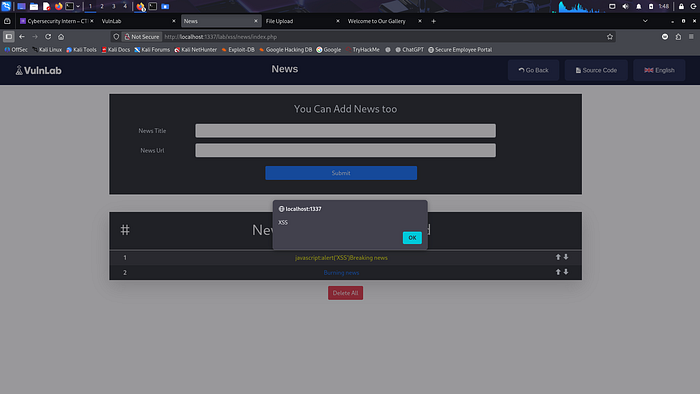
Task: Open the Kali applications menu icon
Action: pos(6,6)
